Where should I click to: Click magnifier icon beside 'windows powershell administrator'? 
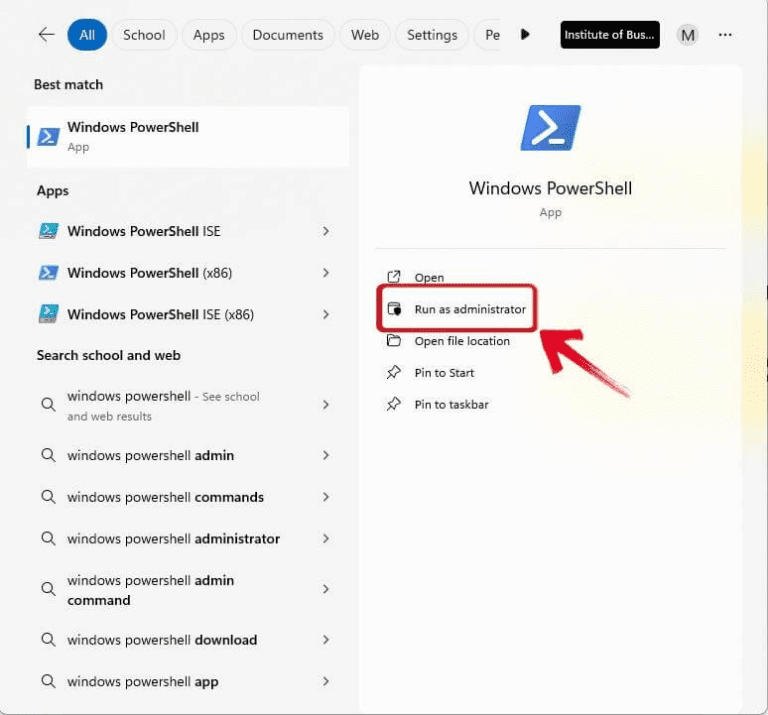[x=48, y=539]
